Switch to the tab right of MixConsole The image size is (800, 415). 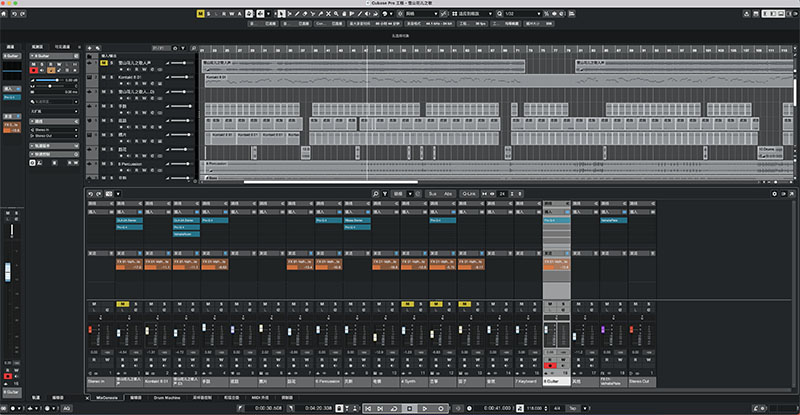pos(136,398)
